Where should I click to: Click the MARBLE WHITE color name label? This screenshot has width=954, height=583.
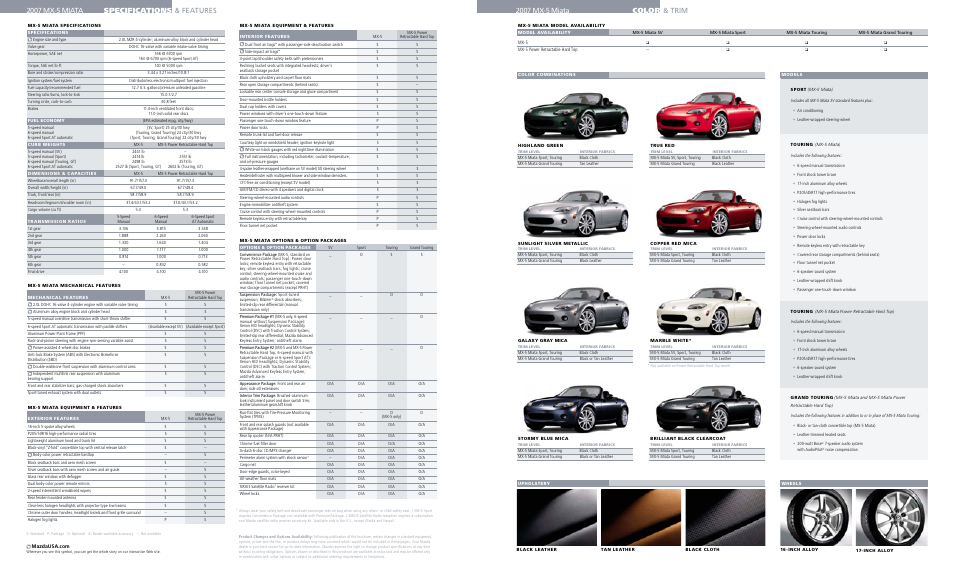click(670, 340)
